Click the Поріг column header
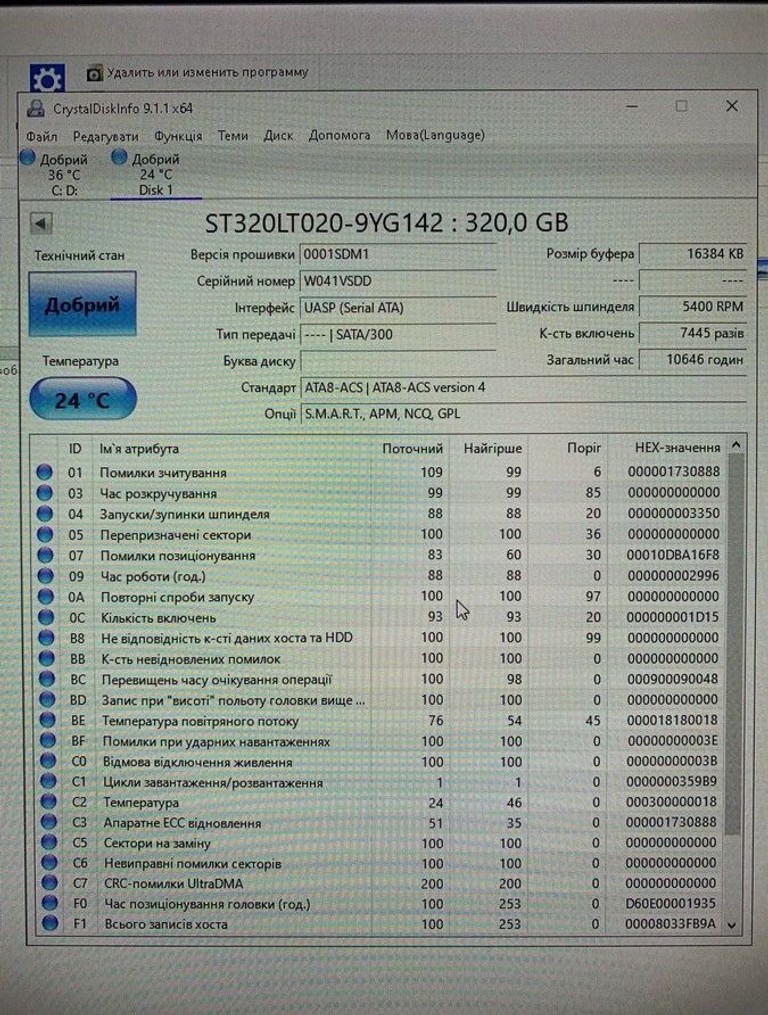The image size is (768, 1015). (x=567, y=447)
